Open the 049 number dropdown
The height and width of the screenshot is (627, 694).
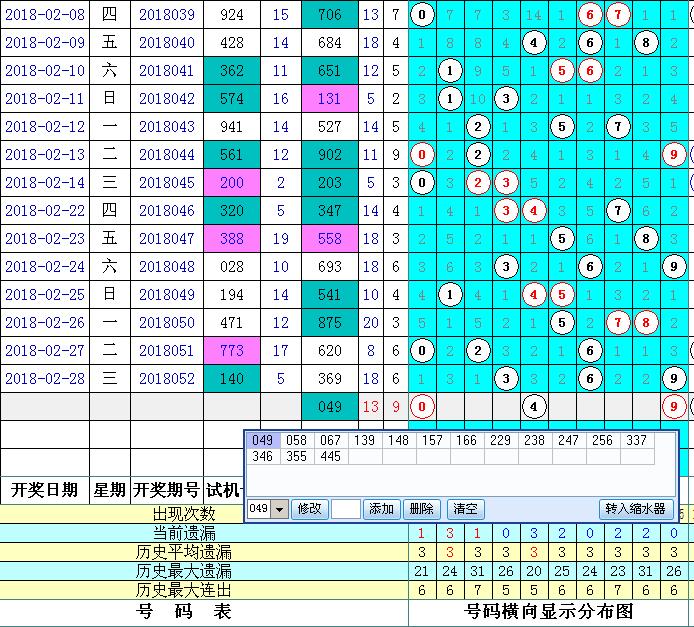279,509
